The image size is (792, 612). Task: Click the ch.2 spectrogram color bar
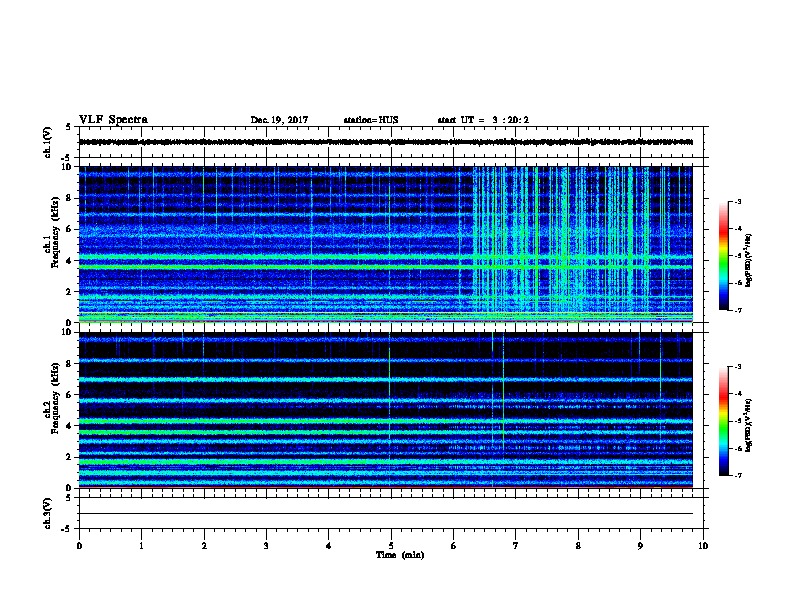pyautogui.click(x=724, y=421)
